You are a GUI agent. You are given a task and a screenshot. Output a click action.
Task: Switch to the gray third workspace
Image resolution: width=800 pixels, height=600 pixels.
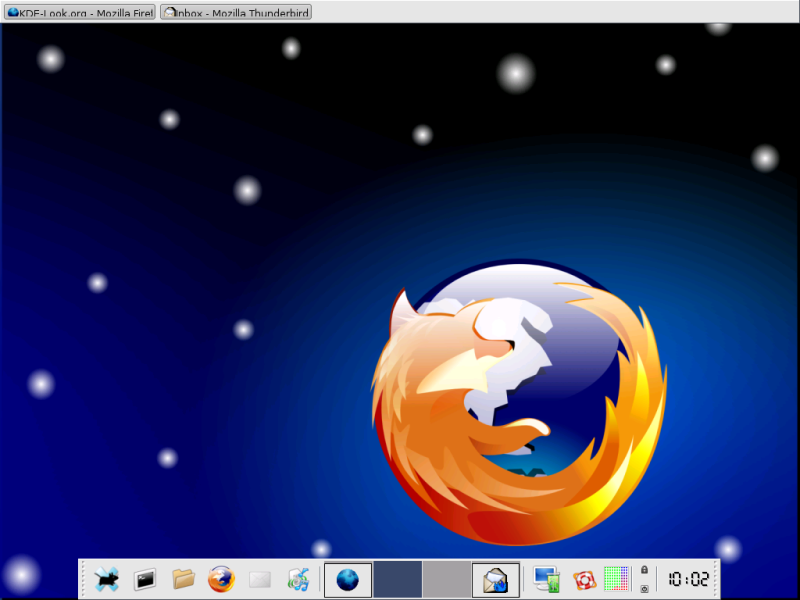pyautogui.click(x=446, y=580)
